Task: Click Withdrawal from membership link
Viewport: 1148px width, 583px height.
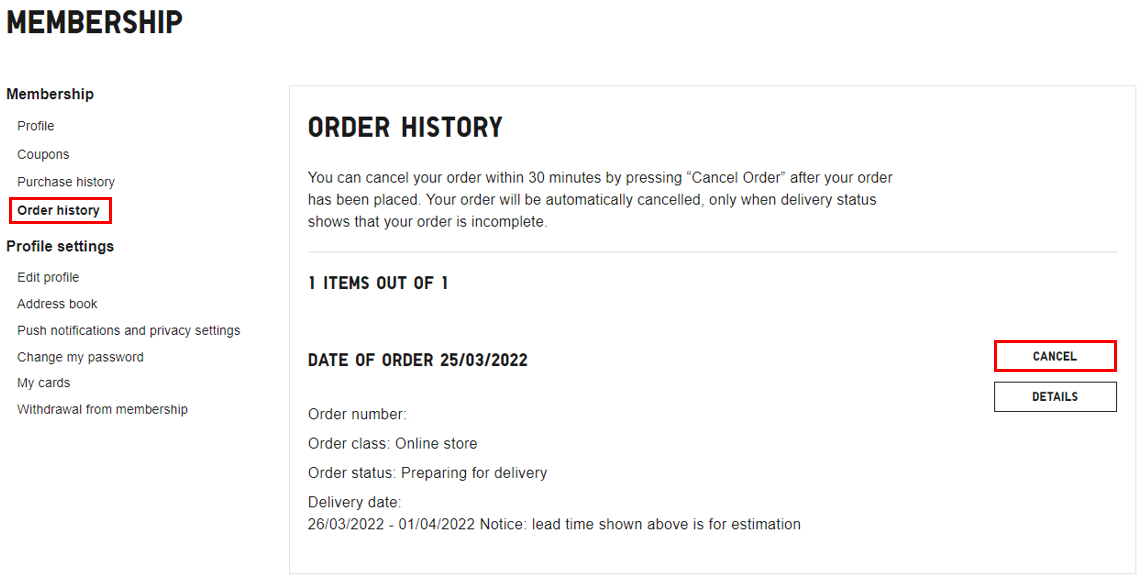Action: (102, 409)
